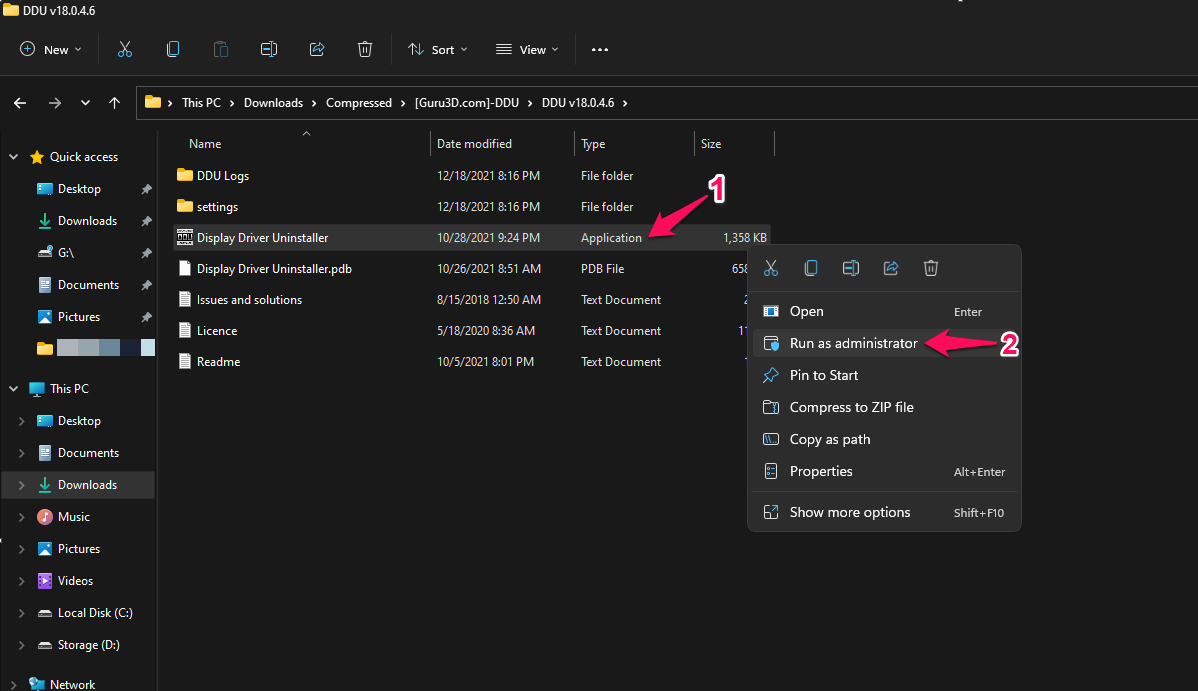This screenshot has width=1198, height=691.
Task: Select Run as administrator in the context menu
Action: [x=853, y=343]
